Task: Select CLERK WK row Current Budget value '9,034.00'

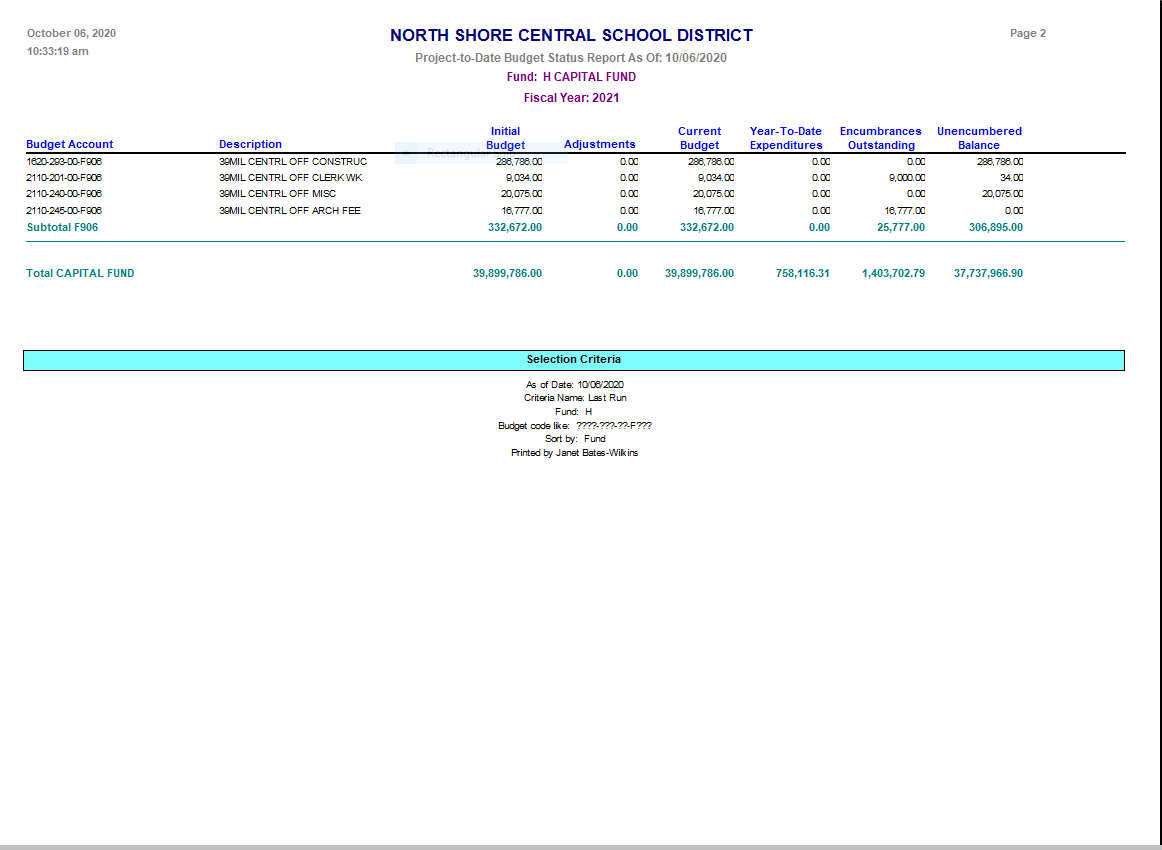Action: pos(716,178)
